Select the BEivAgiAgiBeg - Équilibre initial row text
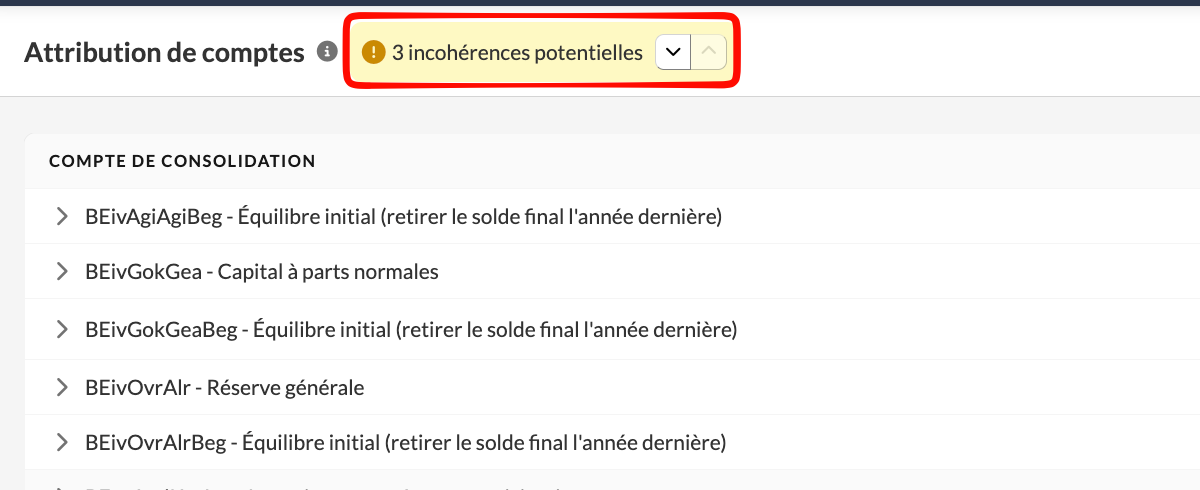This screenshot has height=490, width=1200. coord(403,216)
